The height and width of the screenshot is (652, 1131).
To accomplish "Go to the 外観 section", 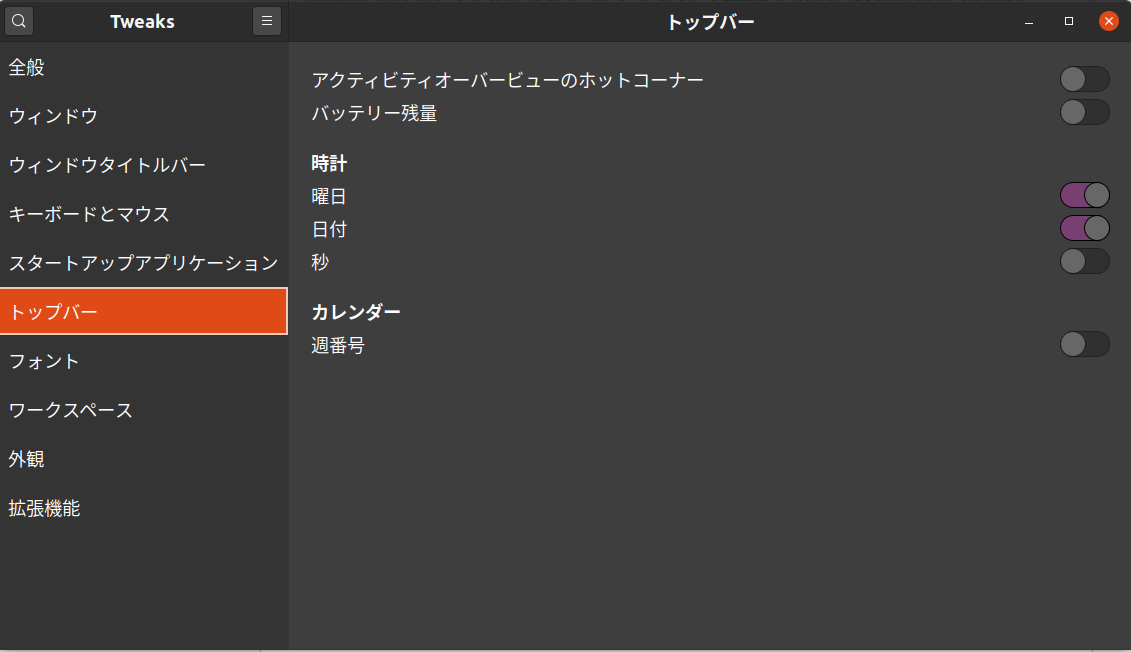I will coord(144,459).
